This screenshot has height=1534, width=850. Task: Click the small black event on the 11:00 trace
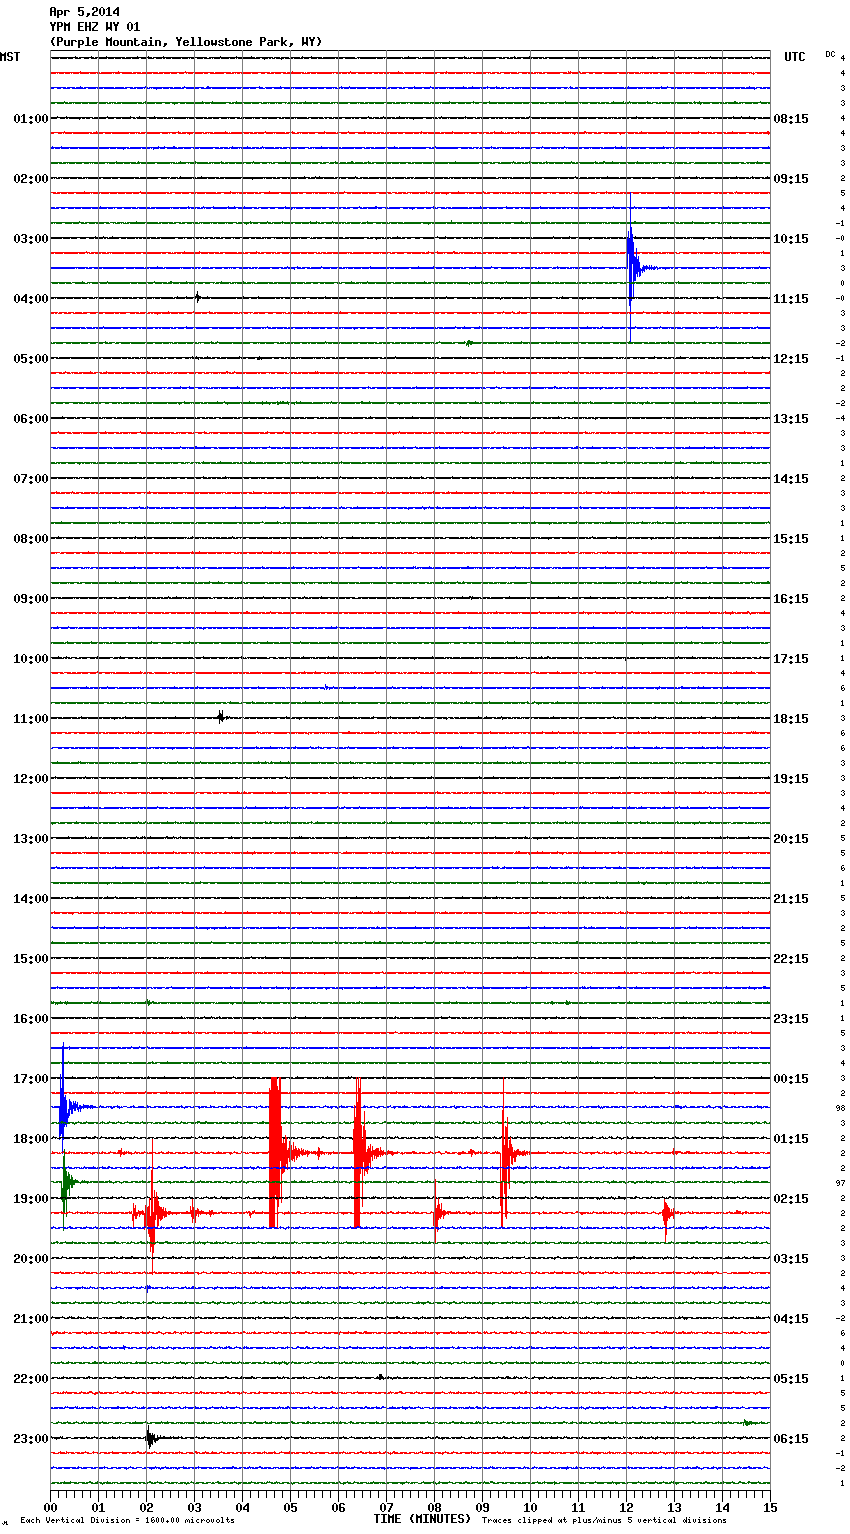pos(221,716)
